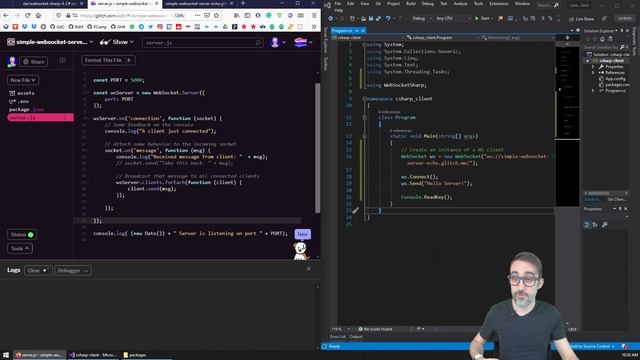Click the Glitch dog mascot

[300, 251]
